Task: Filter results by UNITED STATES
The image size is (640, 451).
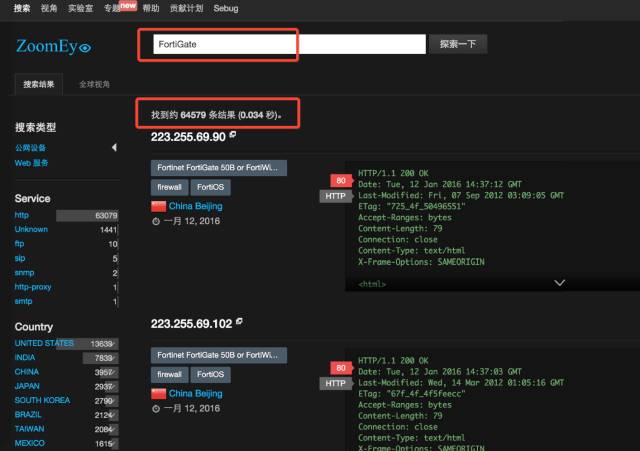Action: pos(44,343)
